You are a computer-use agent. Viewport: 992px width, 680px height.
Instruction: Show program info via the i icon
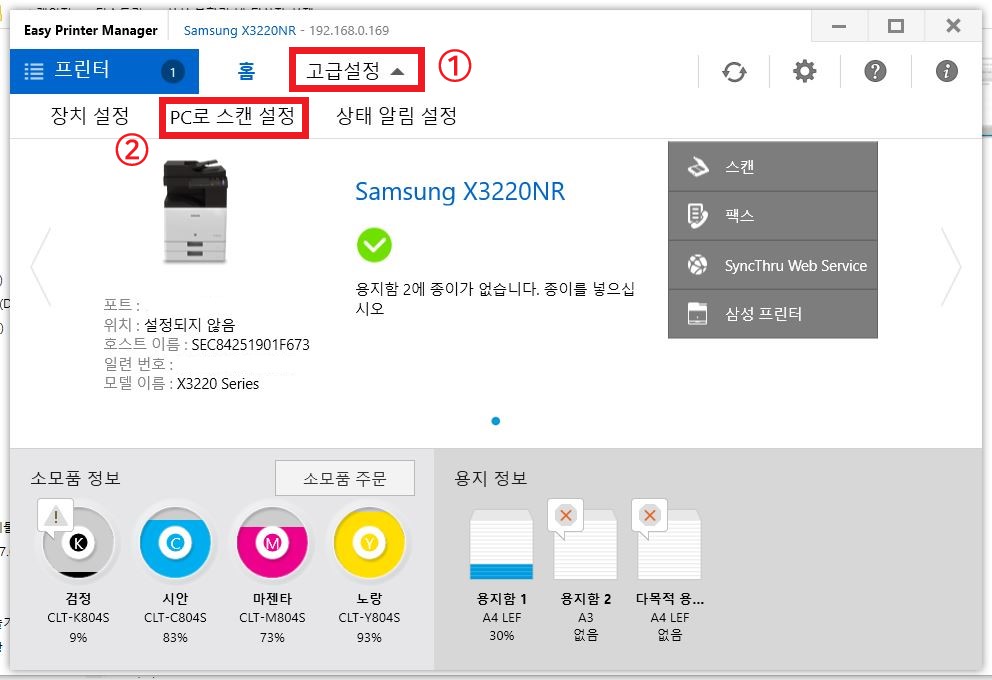946,71
